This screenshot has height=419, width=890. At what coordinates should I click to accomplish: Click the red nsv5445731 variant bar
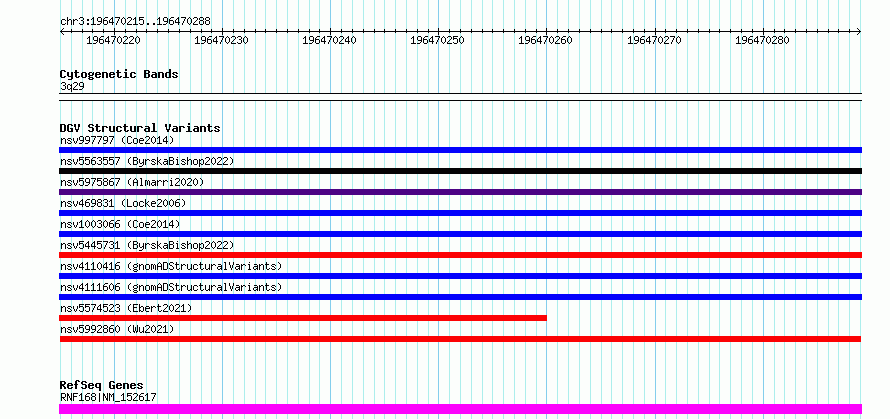coord(460,255)
